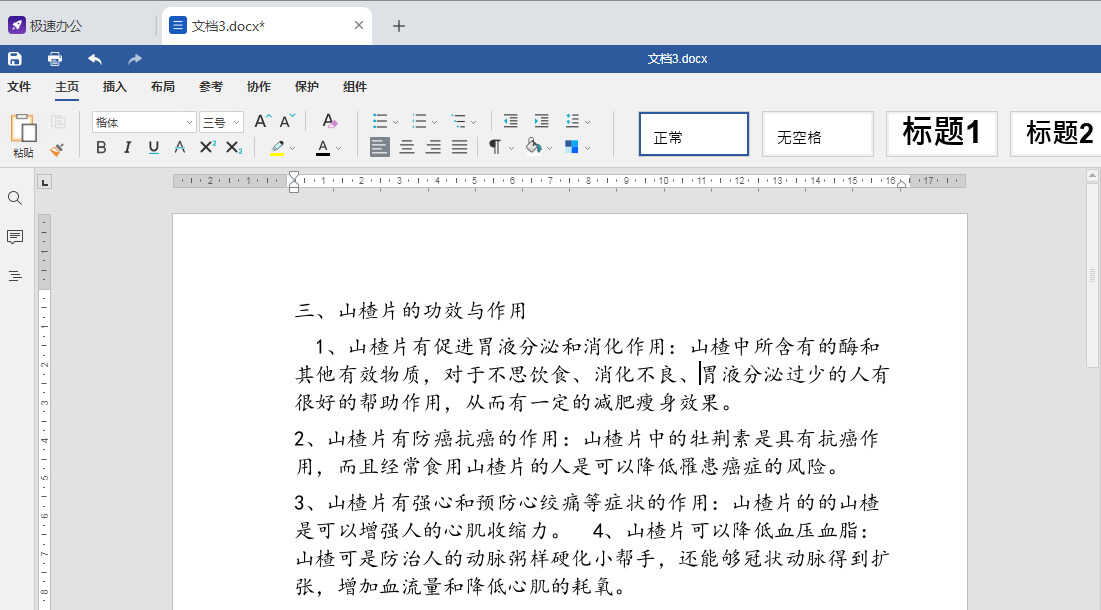Toggle left text alignment
The height and width of the screenshot is (610, 1101).
pos(379,147)
